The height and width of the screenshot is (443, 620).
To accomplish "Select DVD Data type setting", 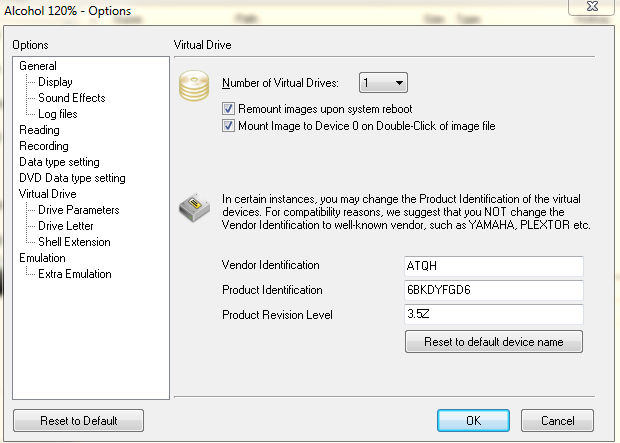I will point(72,178).
